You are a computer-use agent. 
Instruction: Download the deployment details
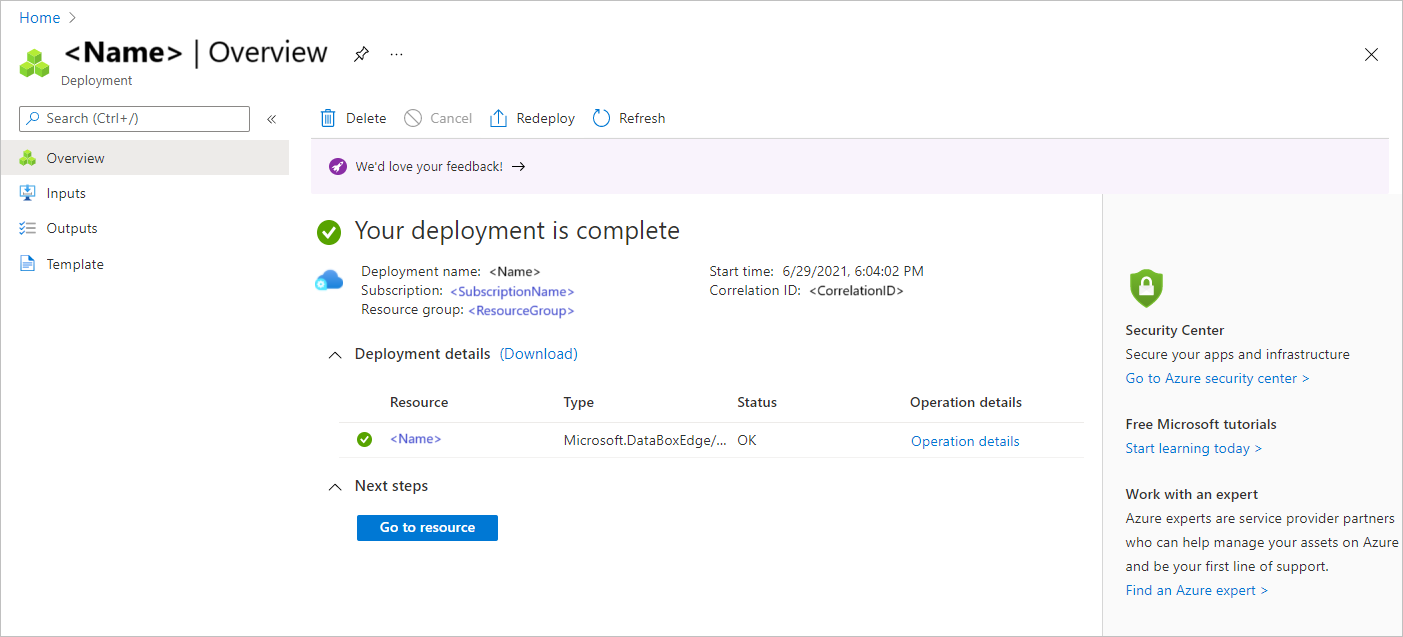[538, 353]
